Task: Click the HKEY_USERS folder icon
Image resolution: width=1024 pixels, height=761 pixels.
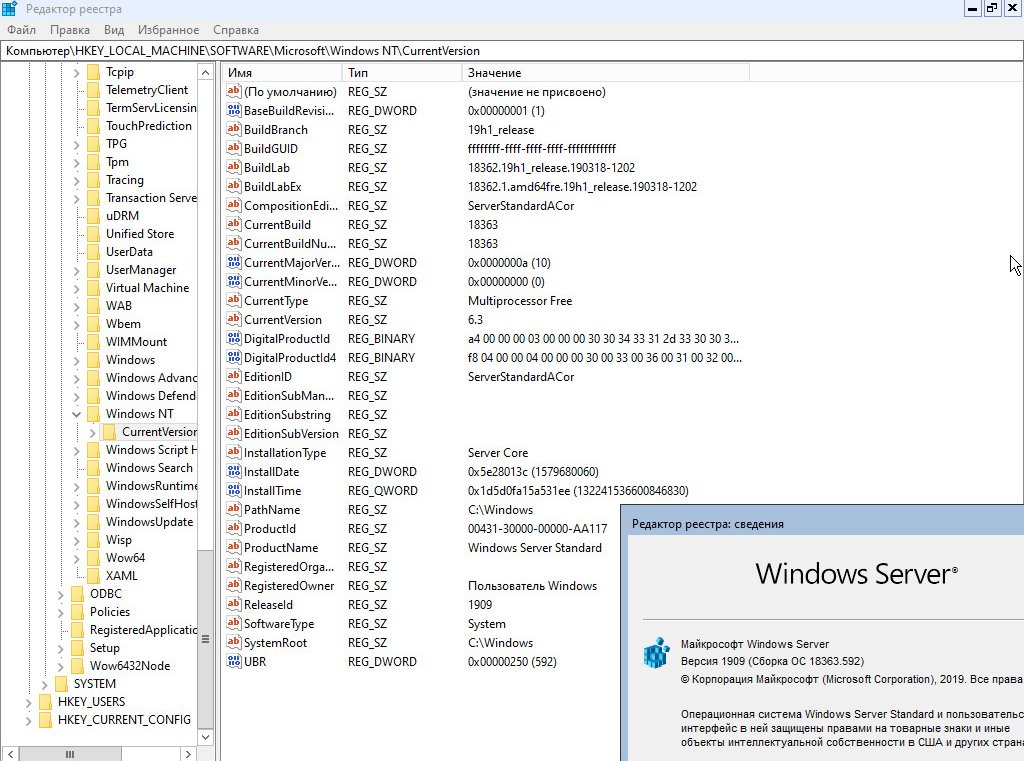Action: (x=45, y=702)
